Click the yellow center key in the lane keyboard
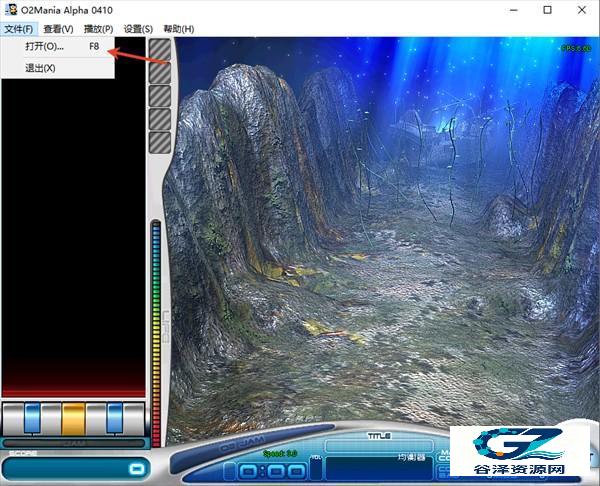Image resolution: width=600 pixels, height=486 pixels. point(73,419)
